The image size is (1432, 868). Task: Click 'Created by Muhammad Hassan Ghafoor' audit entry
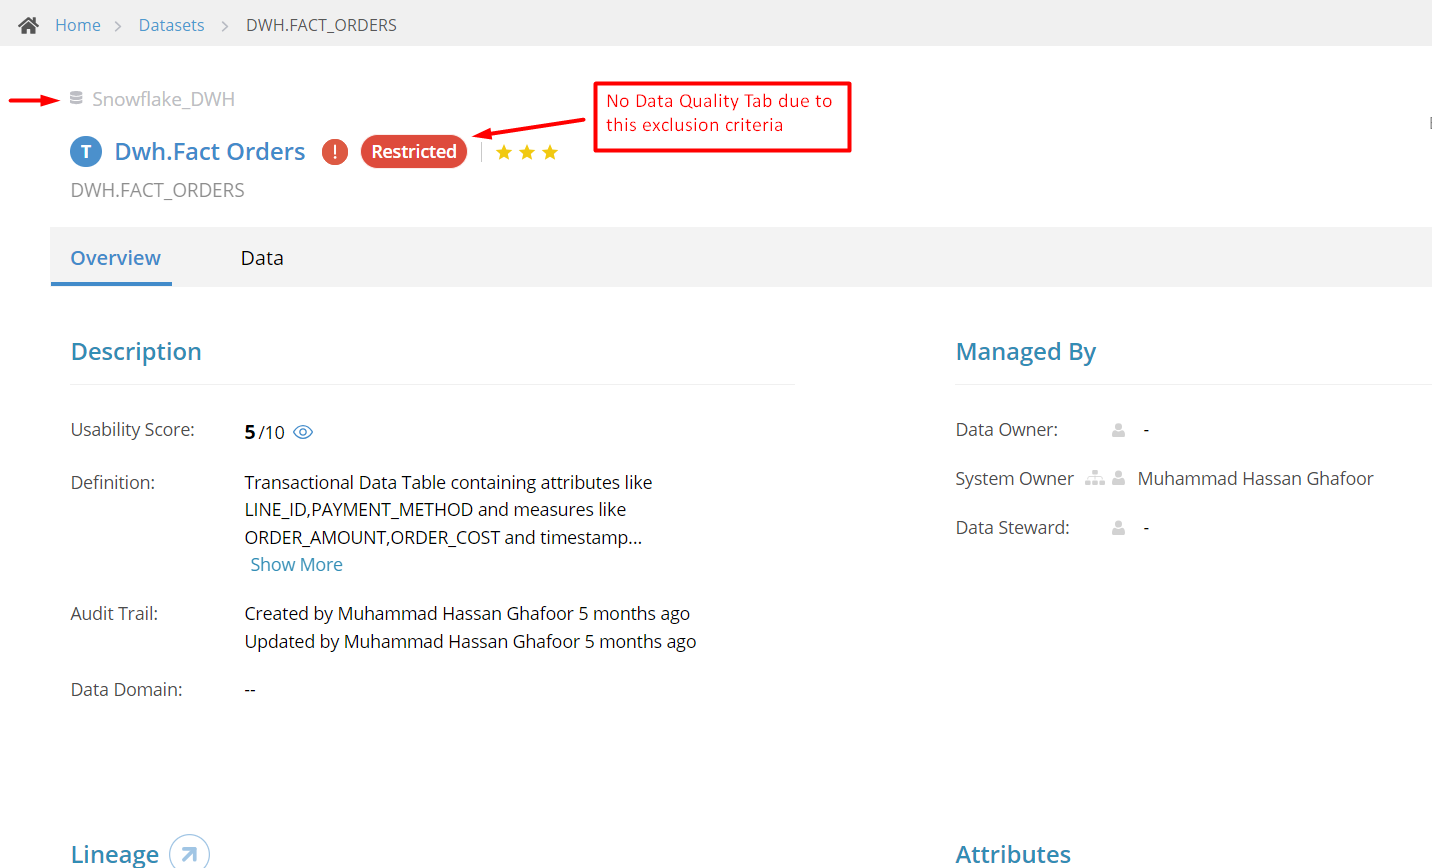pos(467,613)
